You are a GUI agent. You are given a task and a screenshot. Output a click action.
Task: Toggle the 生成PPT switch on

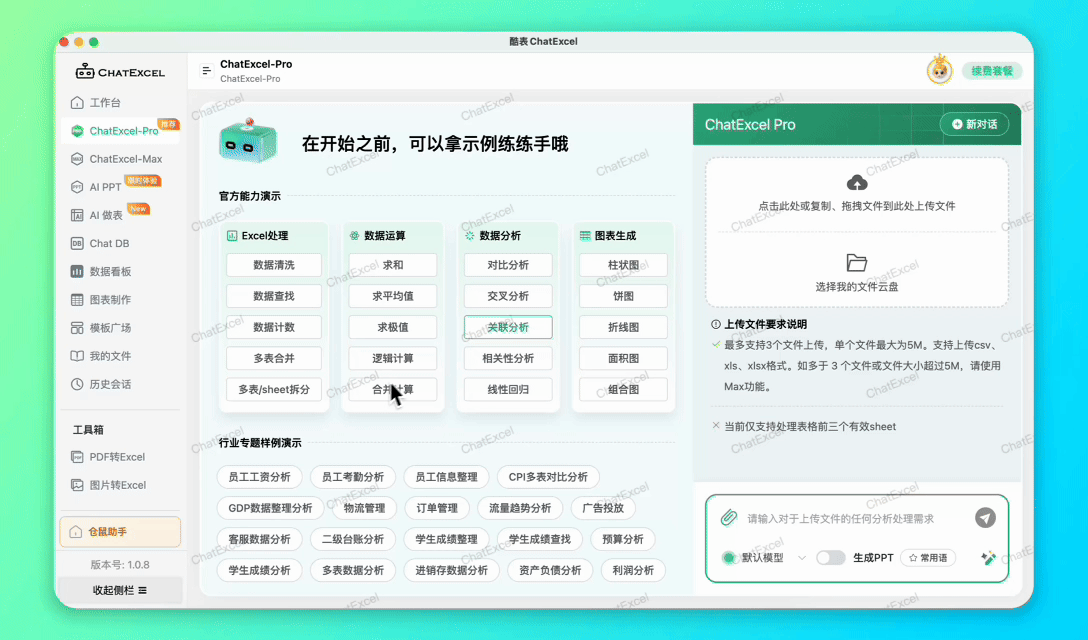click(831, 558)
